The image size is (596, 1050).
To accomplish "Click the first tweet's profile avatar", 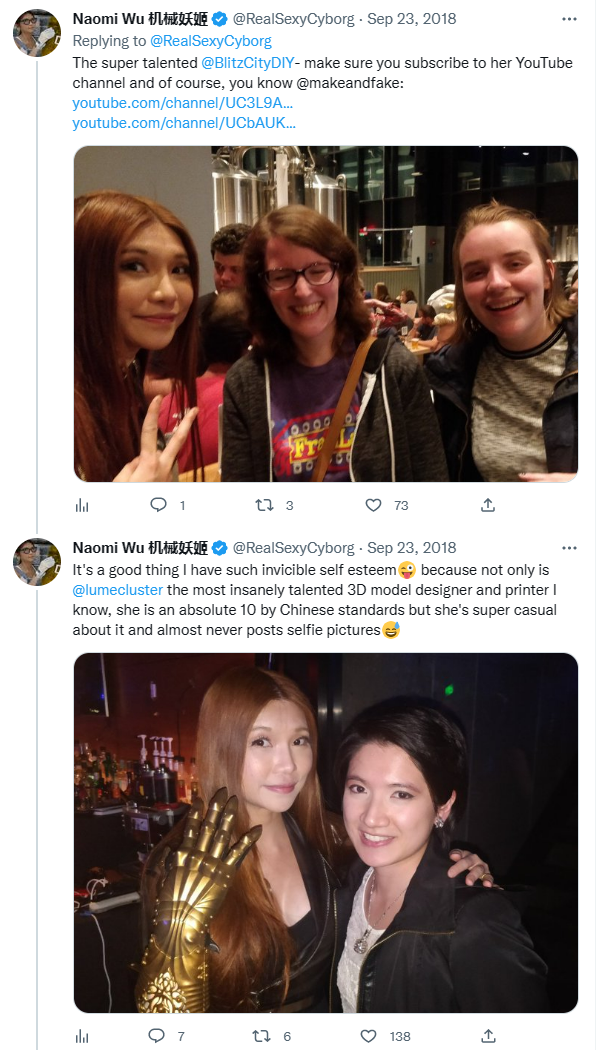I will tap(37, 33).
